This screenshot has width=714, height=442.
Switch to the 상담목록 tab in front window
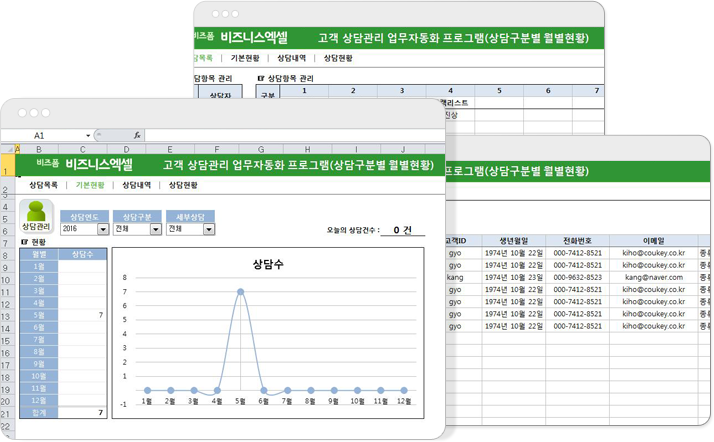43,185
